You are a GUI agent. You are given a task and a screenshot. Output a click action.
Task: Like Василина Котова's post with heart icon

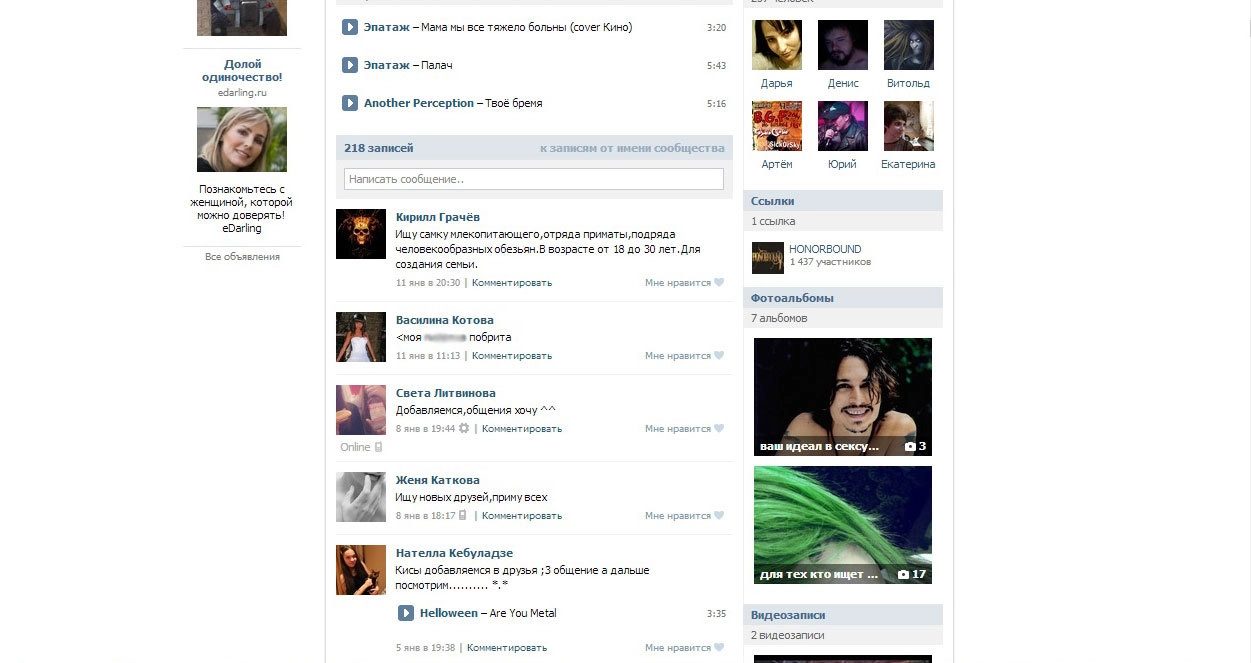click(718, 356)
